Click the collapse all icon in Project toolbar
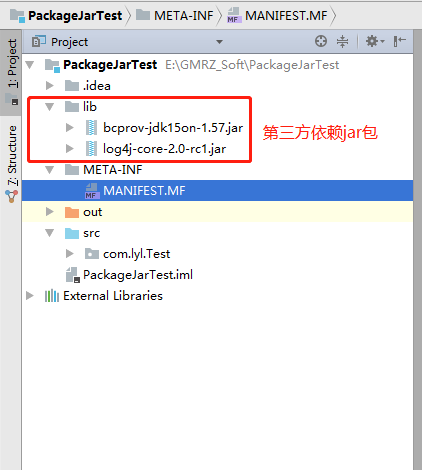 click(x=342, y=41)
